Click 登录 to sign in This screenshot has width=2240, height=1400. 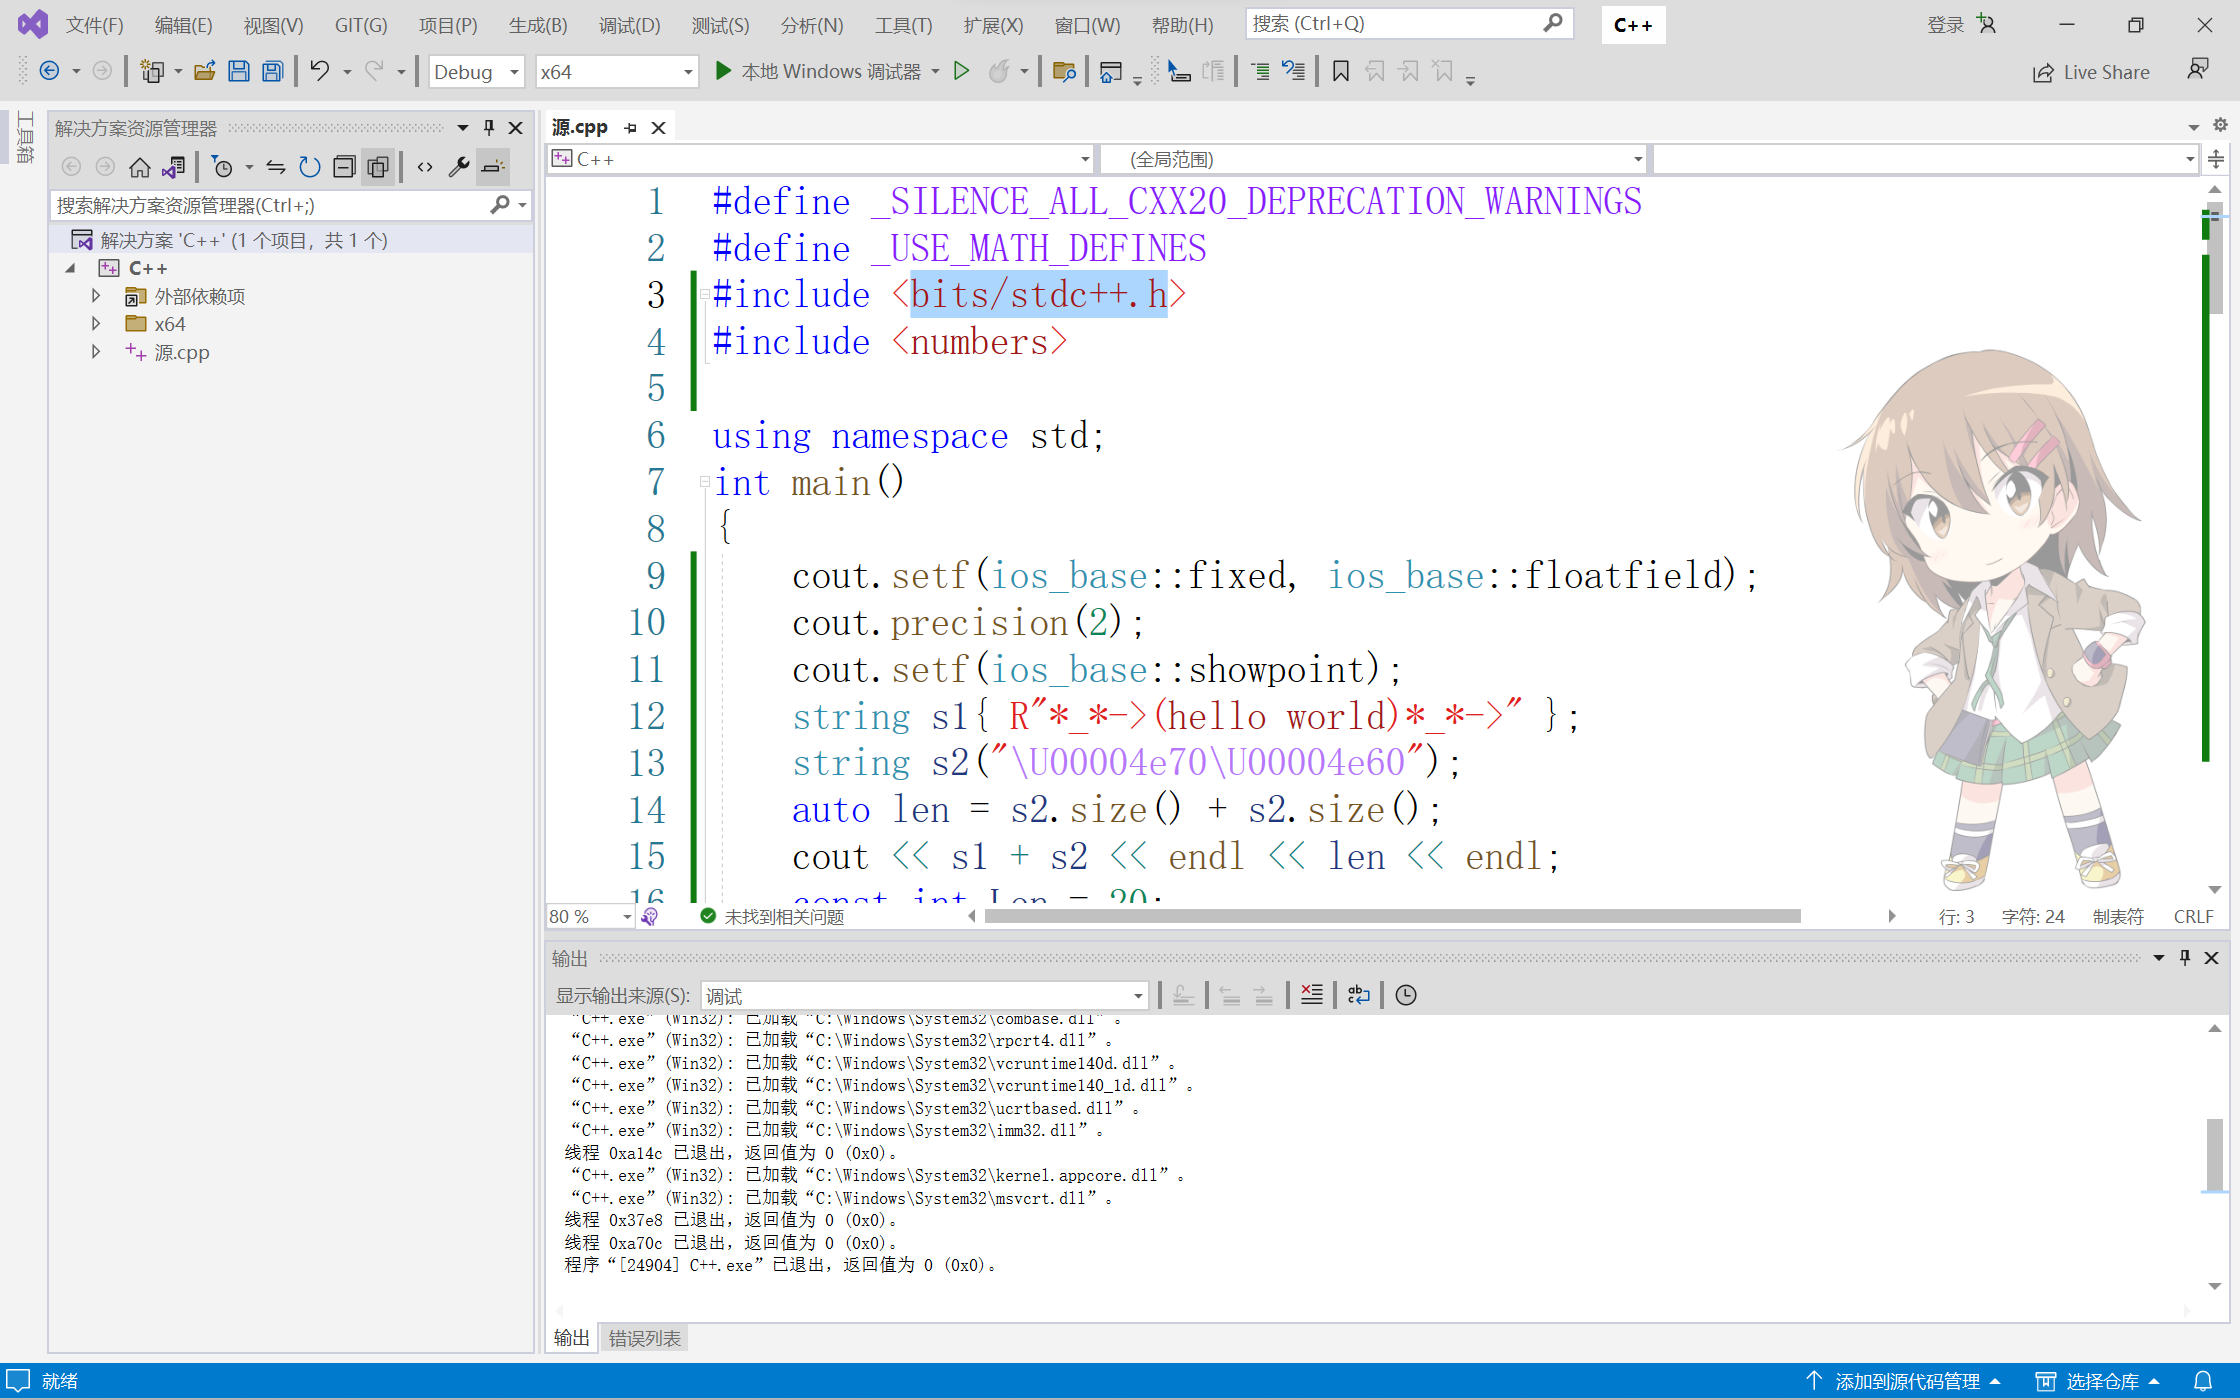[x=1946, y=25]
